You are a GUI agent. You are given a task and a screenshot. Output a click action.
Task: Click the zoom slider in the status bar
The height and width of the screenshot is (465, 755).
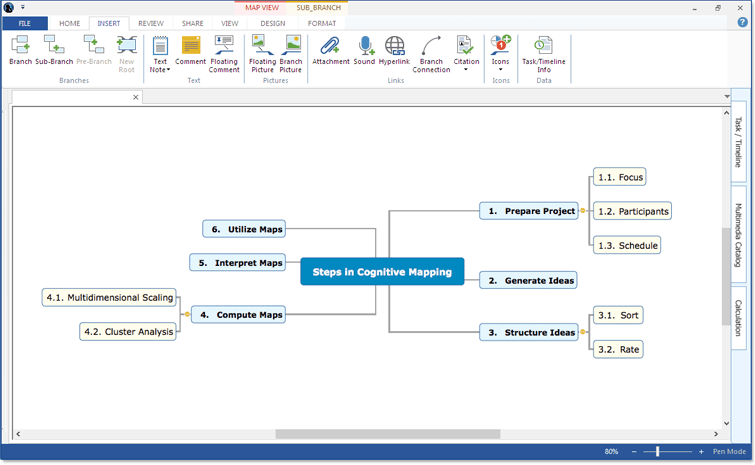coord(657,452)
